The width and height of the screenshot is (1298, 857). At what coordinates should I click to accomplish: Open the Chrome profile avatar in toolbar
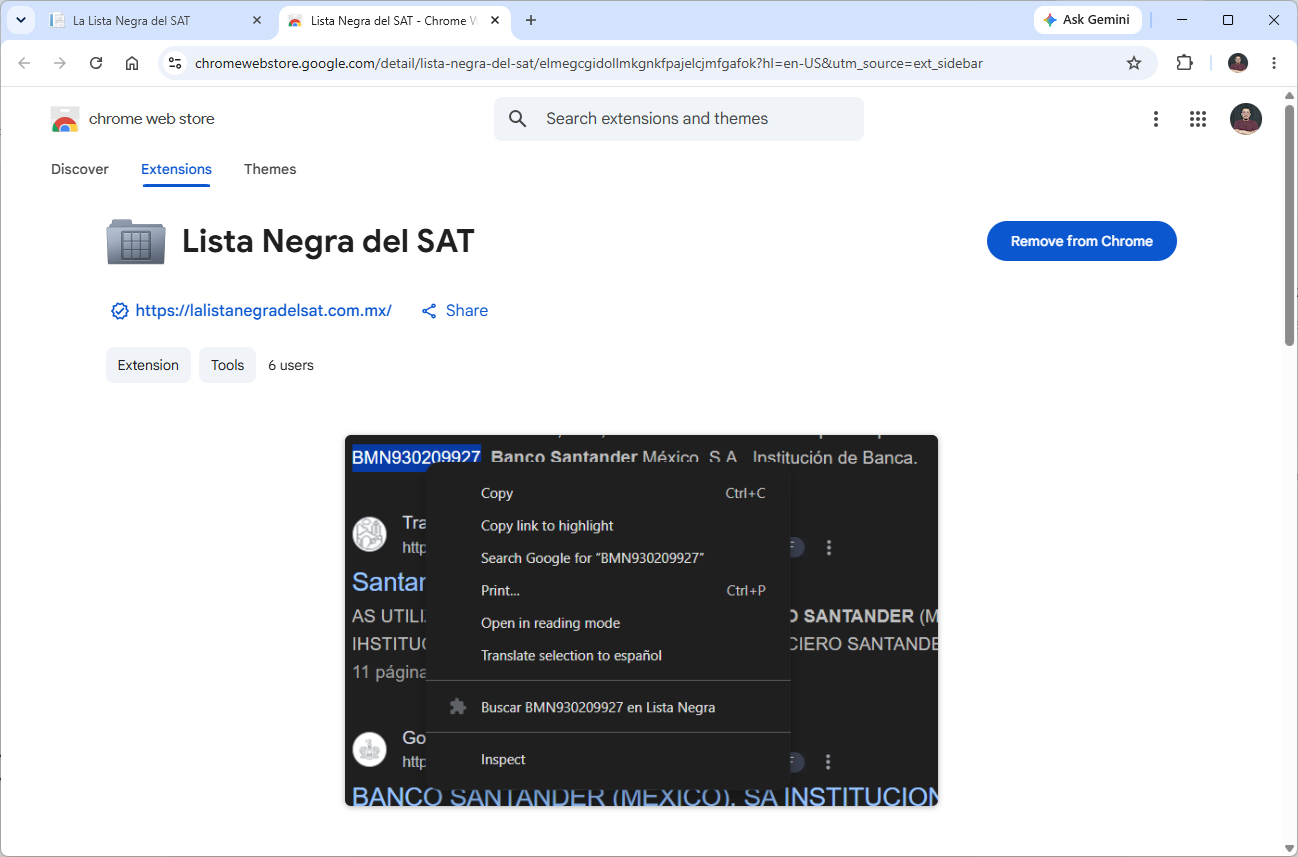[1238, 63]
